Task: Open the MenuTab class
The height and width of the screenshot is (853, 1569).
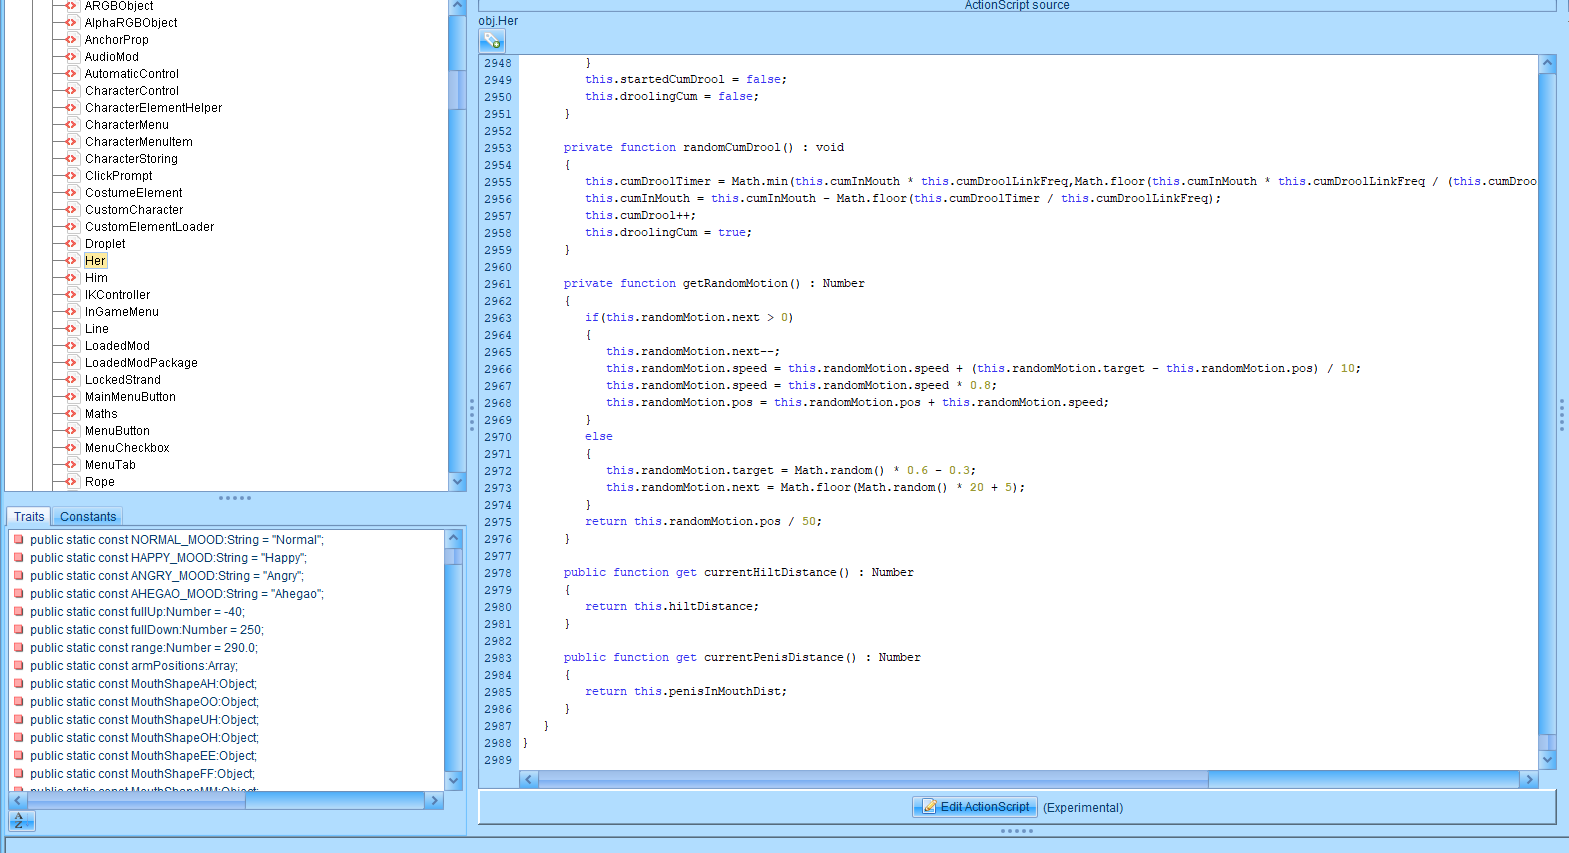Action: point(110,465)
